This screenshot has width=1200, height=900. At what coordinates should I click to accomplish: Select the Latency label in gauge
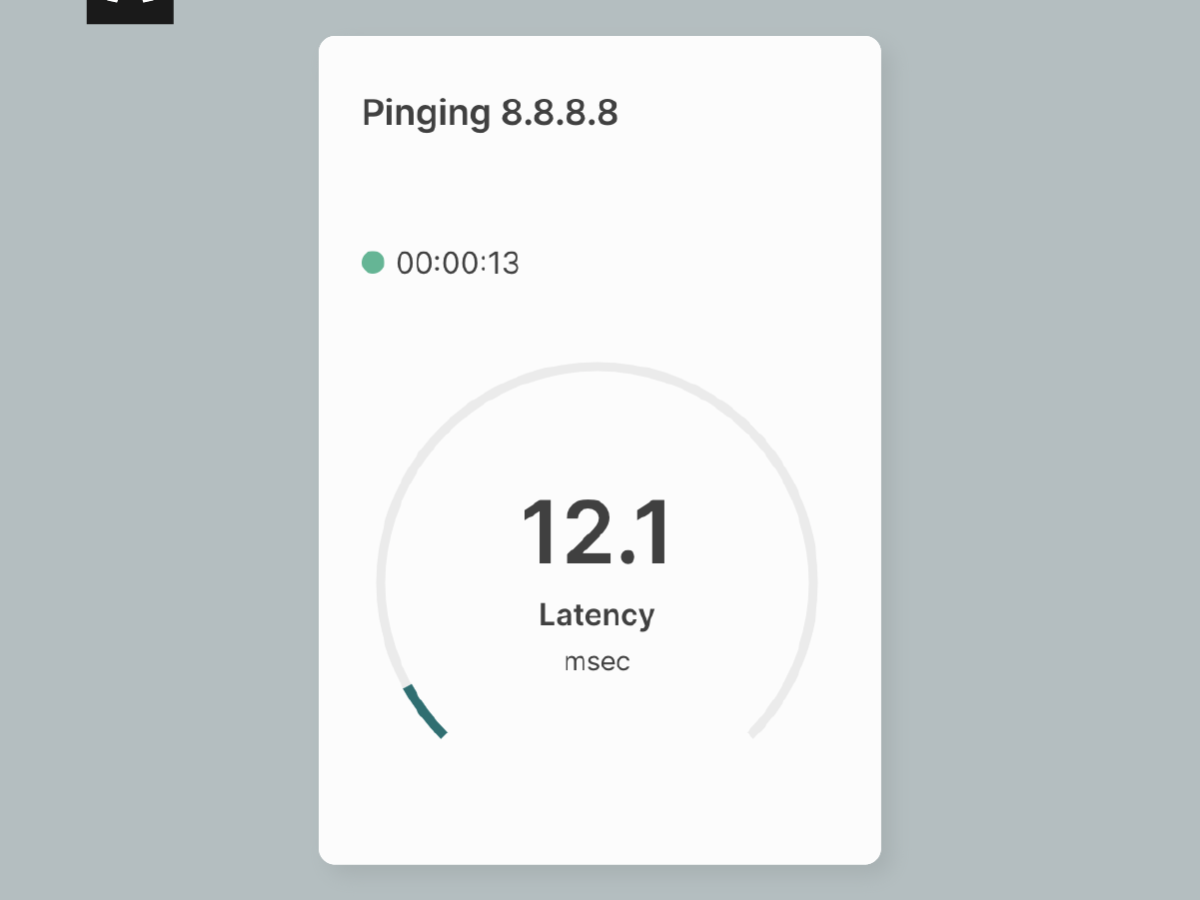[x=597, y=614]
